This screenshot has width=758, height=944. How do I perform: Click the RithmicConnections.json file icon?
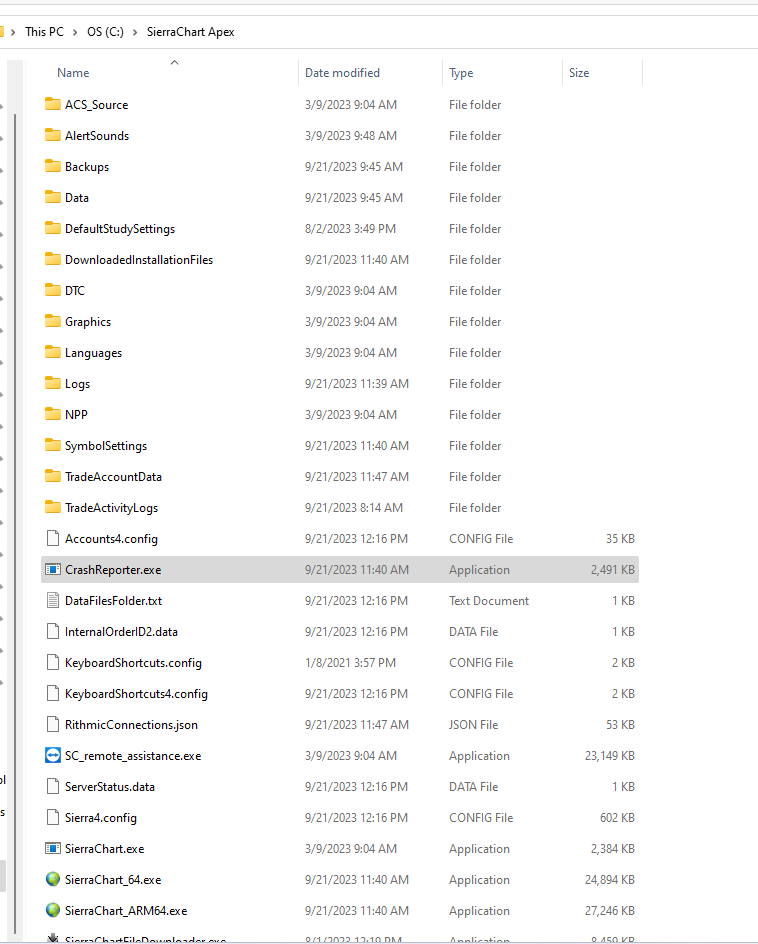coord(53,724)
